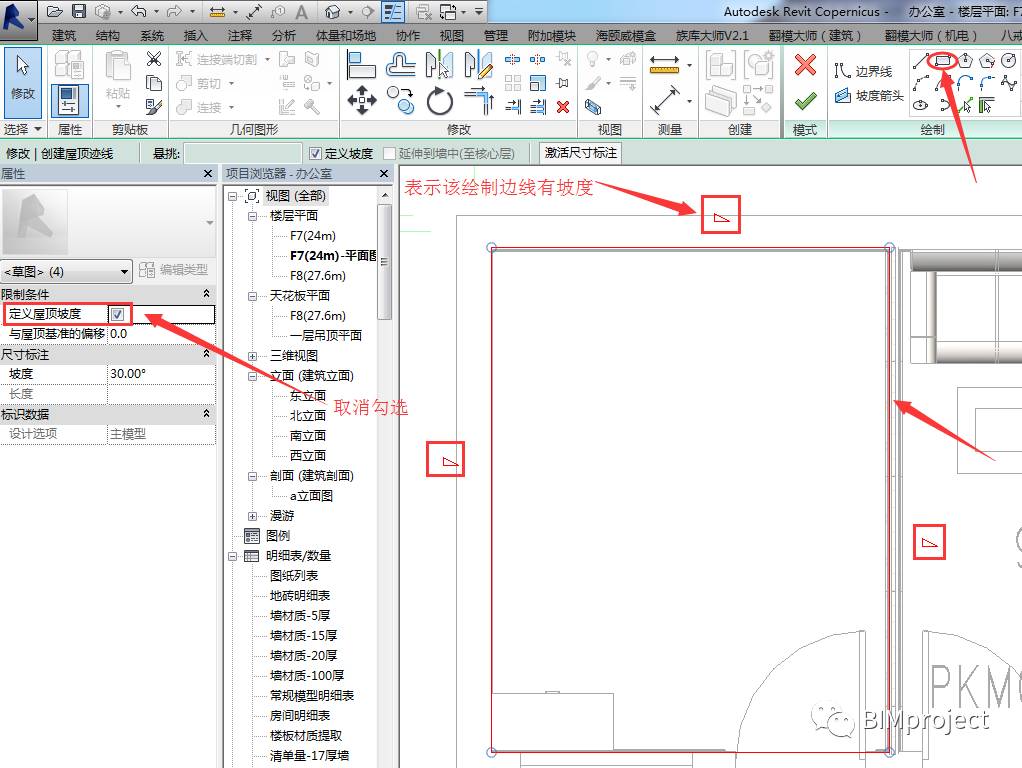This screenshot has width=1022, height=768.
Task: Collapse the 标识数据 property group
Action: [207, 414]
